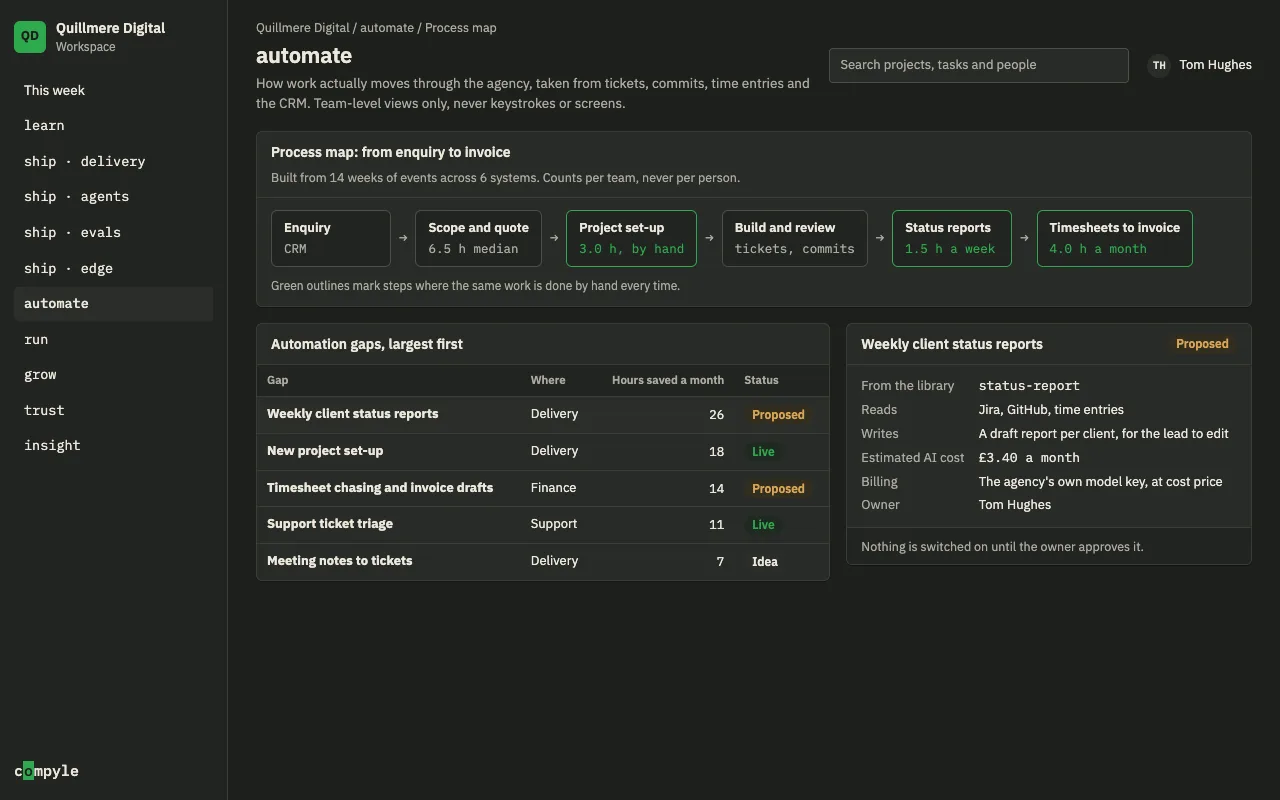Click the compyle logo
The image size is (1280, 800).
[x=46, y=771]
